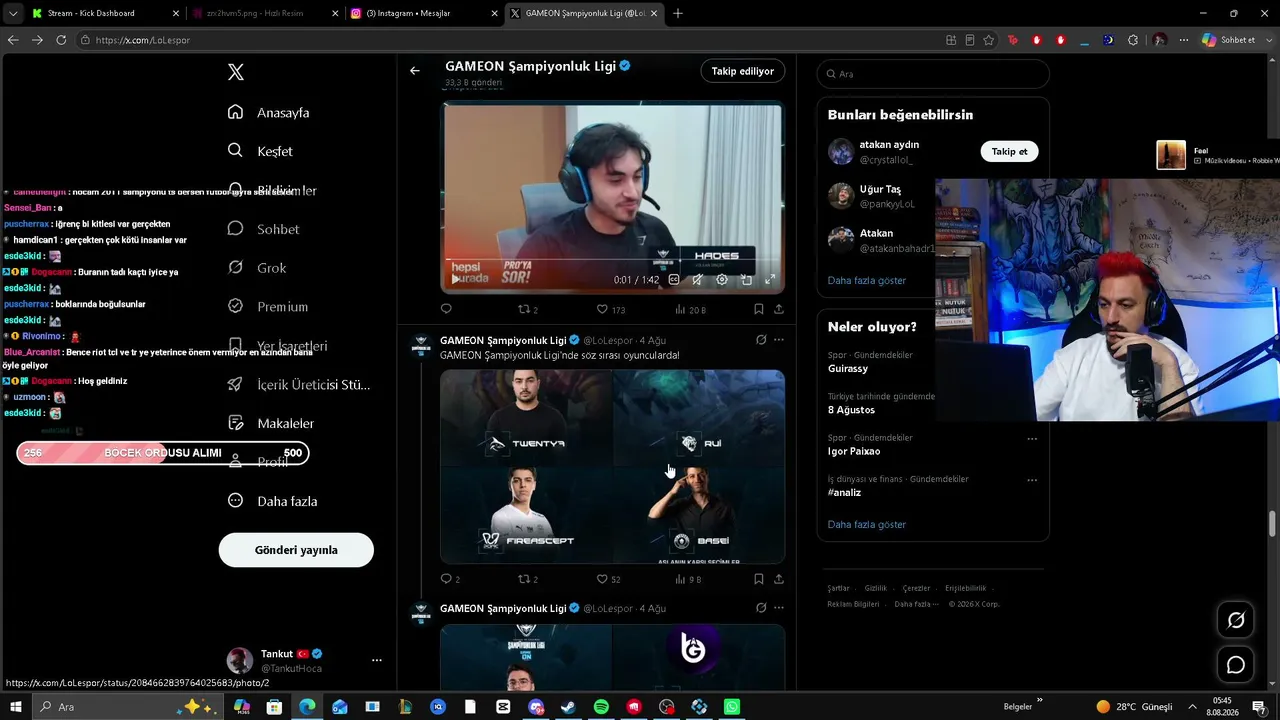Open browser settings and more menu
This screenshot has height=720, width=1280.
tap(1184, 40)
